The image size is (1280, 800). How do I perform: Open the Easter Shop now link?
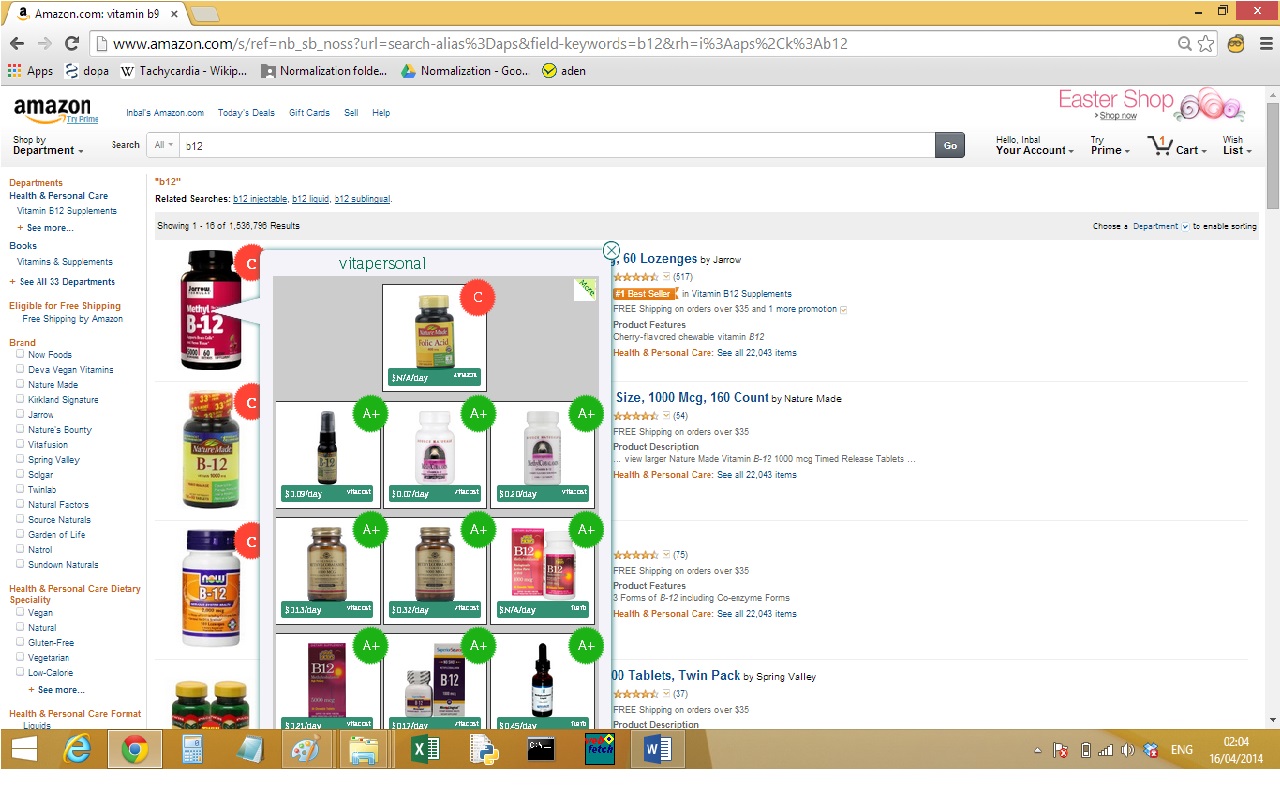(1119, 116)
